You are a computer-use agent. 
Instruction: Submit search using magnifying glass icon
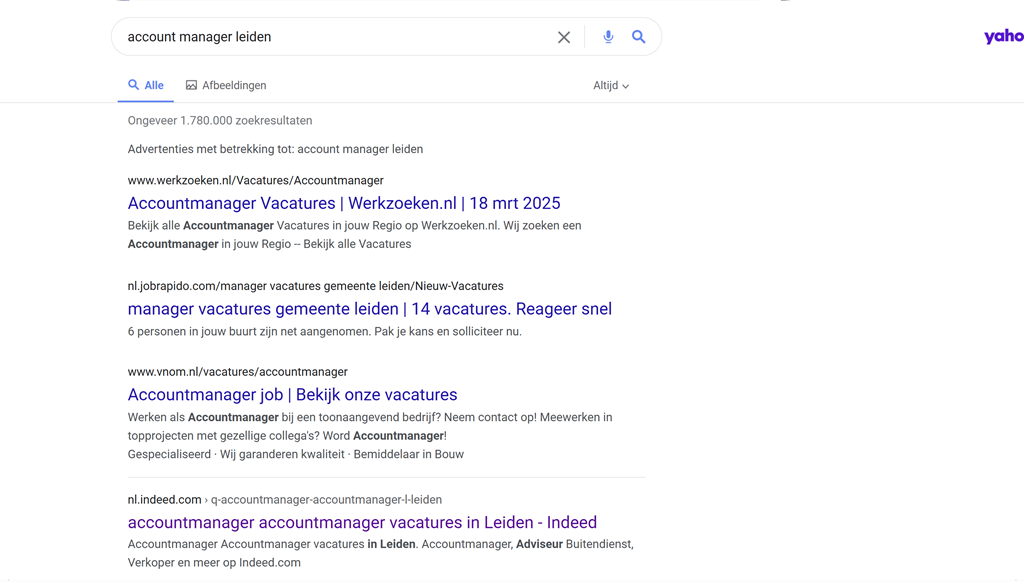639,37
